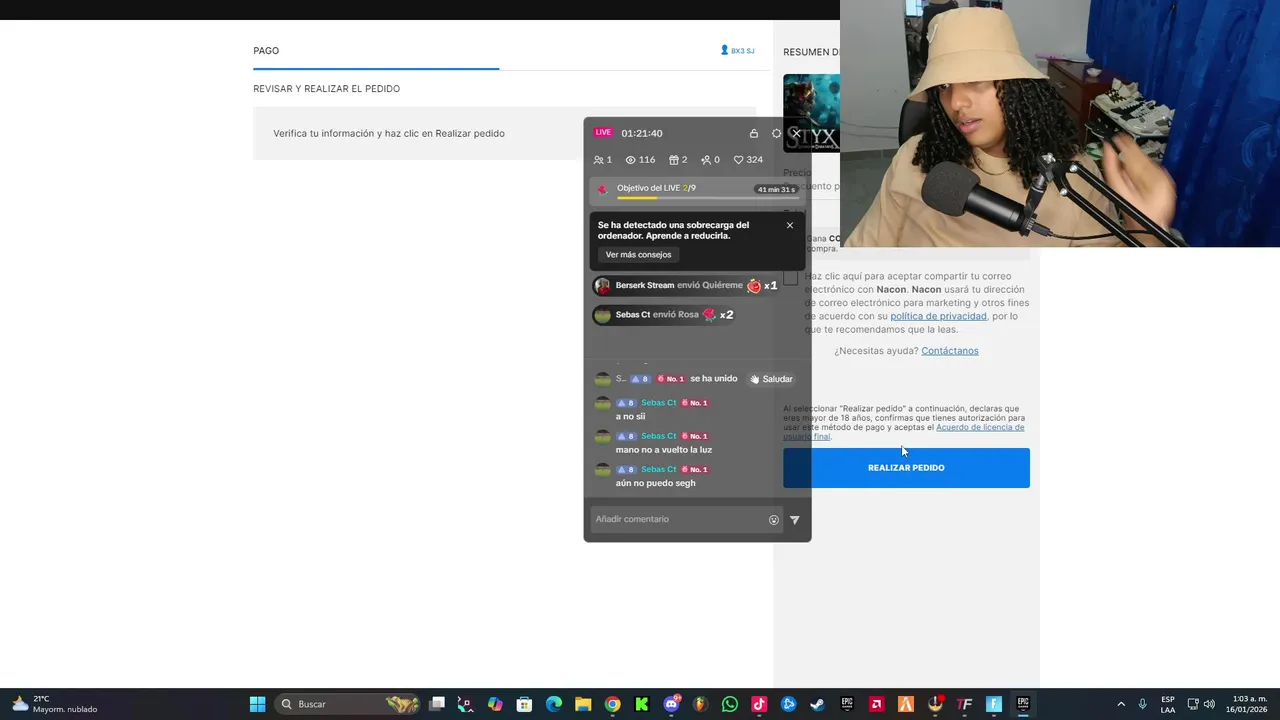
Task: Open Task View from the taskbar
Action: [x=437, y=704]
